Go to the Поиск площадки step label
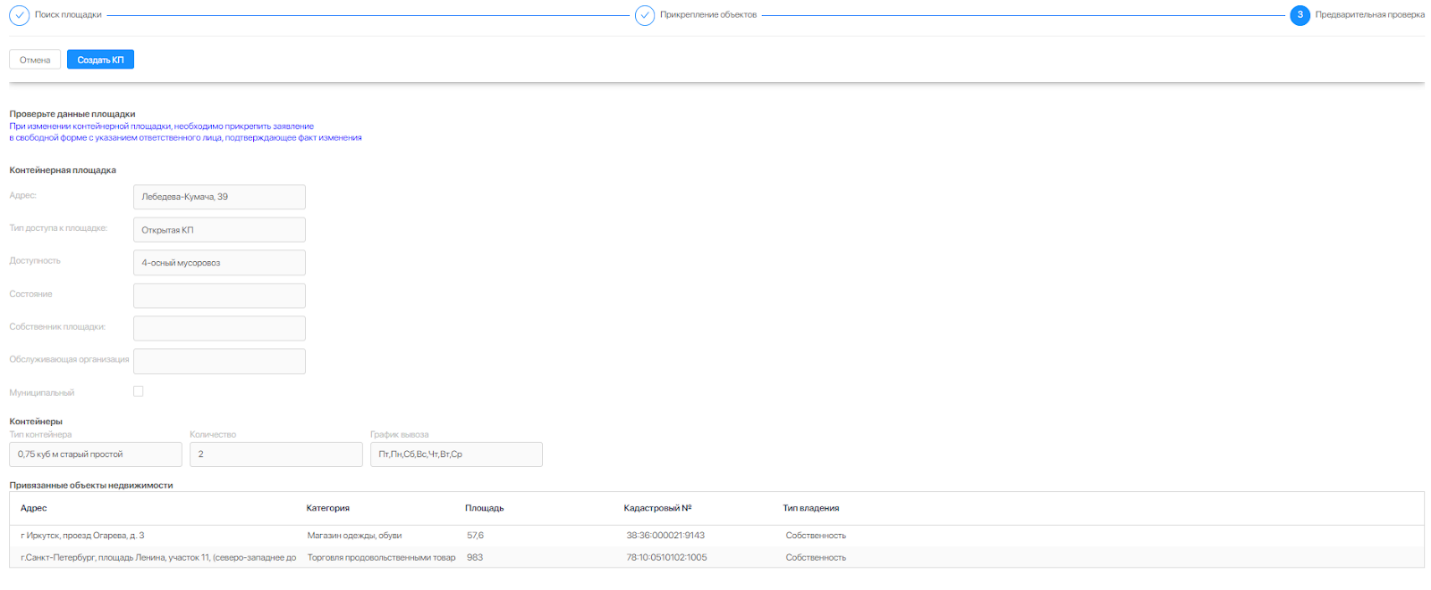This screenshot has width=1431, height=590. coord(68,15)
